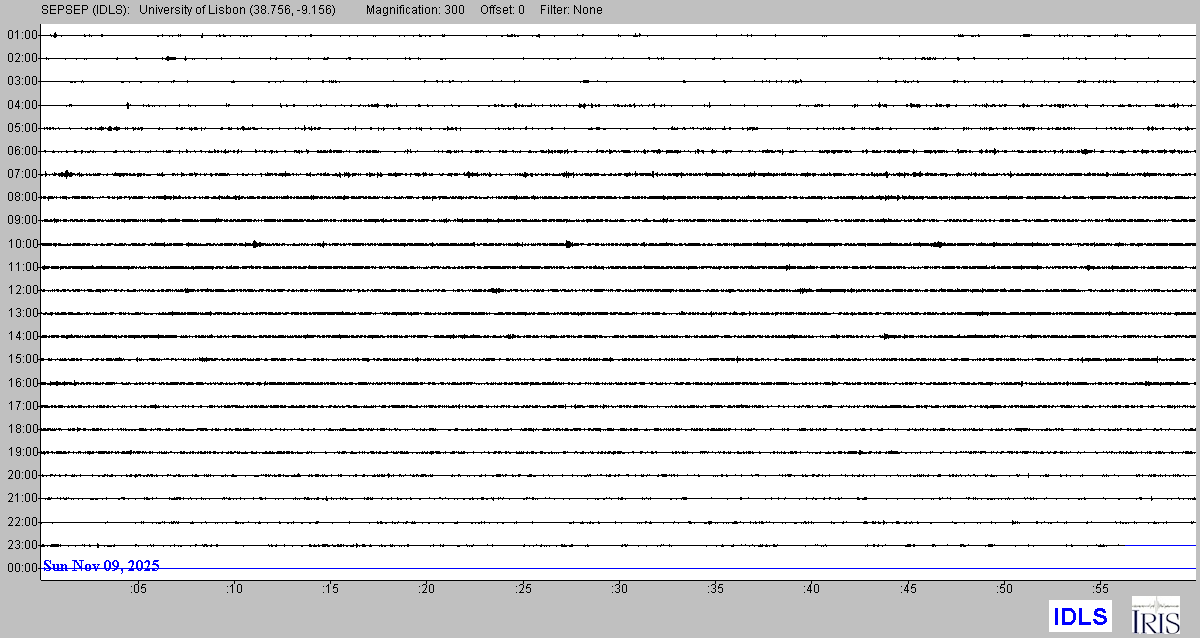Click the Sun Nov 09, 2025 date label
Viewport: 1200px width, 638px height.
[101, 566]
